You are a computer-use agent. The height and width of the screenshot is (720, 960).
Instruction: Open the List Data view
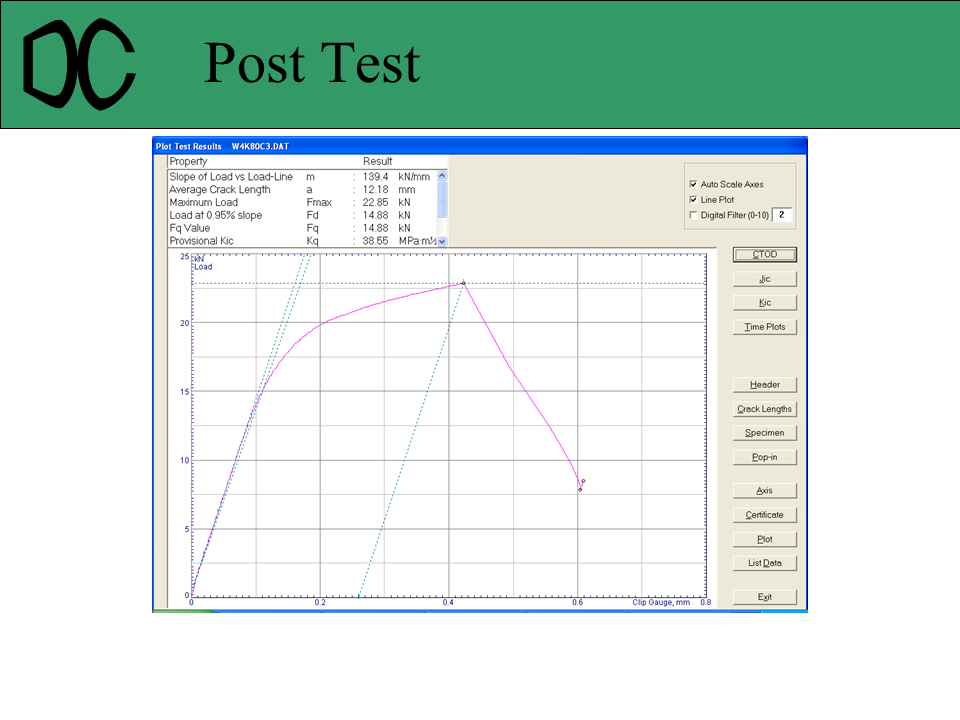click(764, 563)
